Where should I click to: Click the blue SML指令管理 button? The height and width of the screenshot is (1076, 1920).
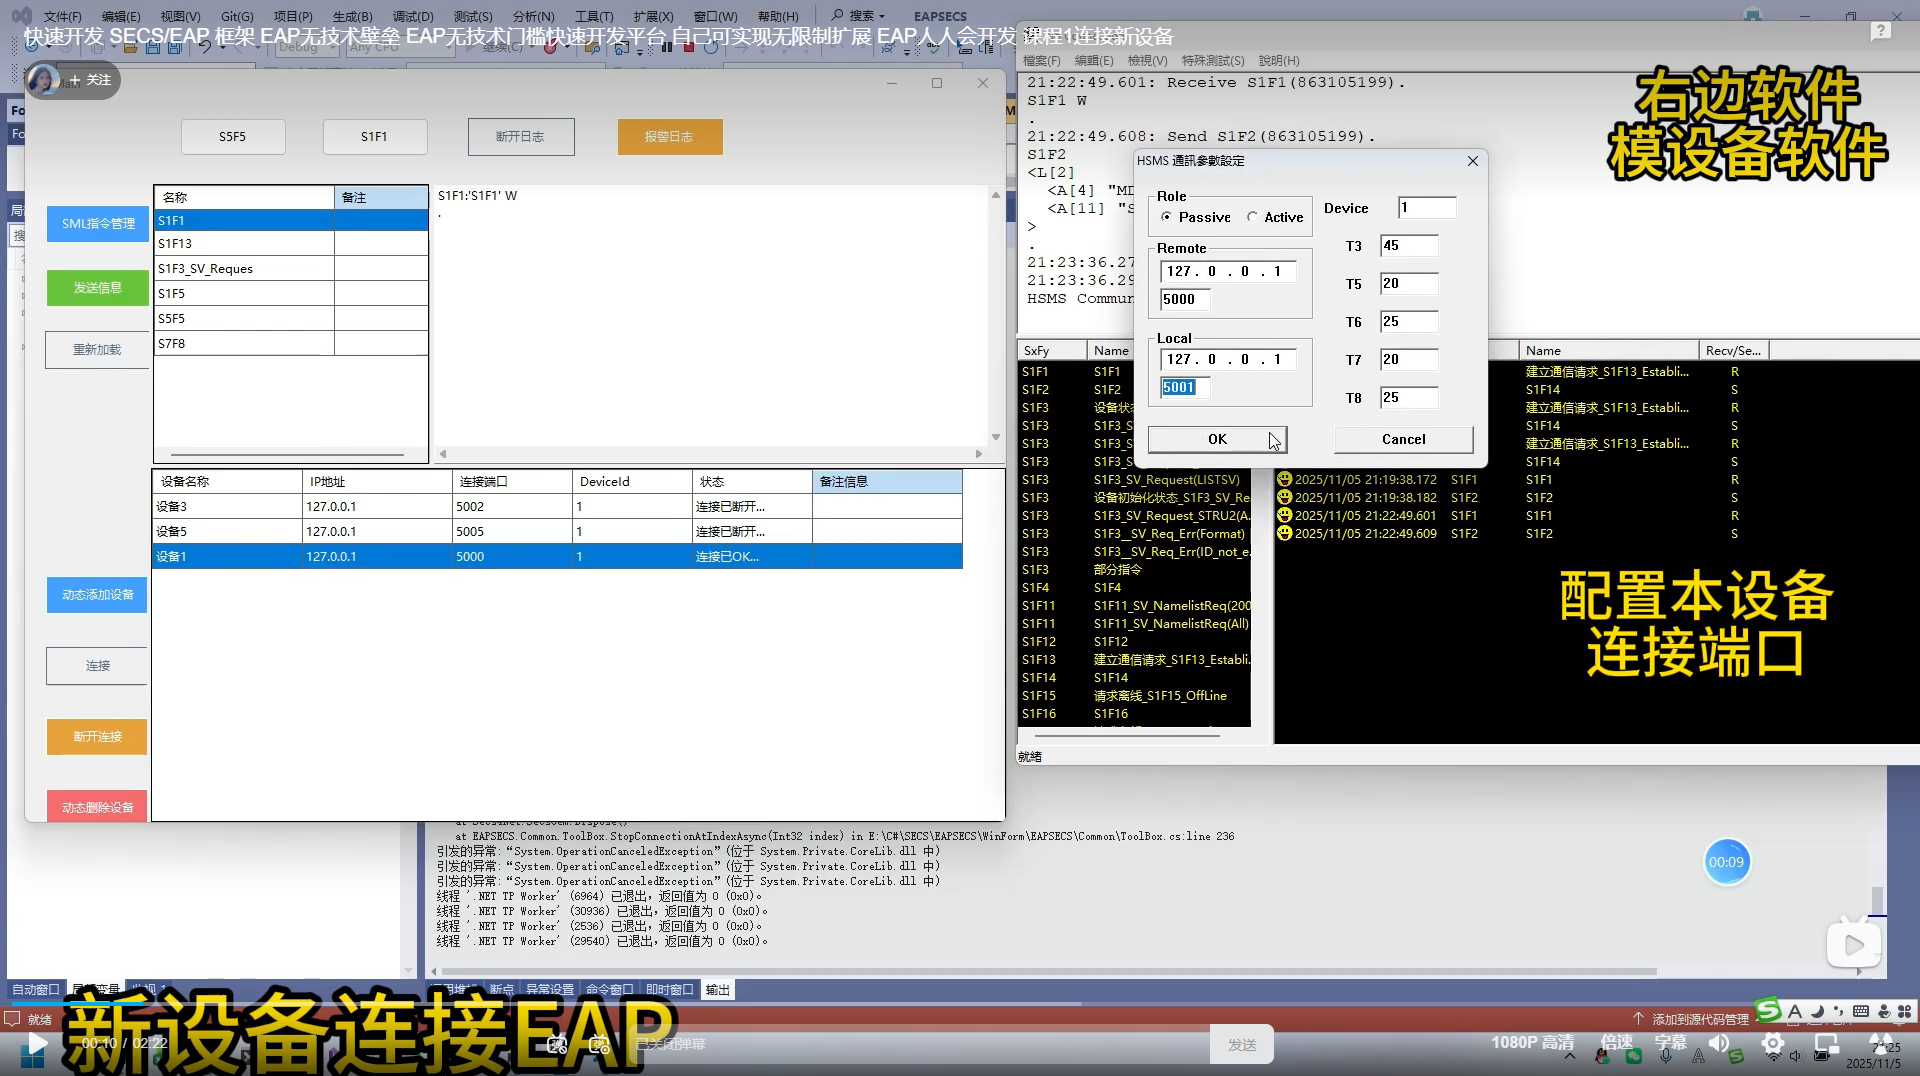pyautogui.click(x=98, y=224)
